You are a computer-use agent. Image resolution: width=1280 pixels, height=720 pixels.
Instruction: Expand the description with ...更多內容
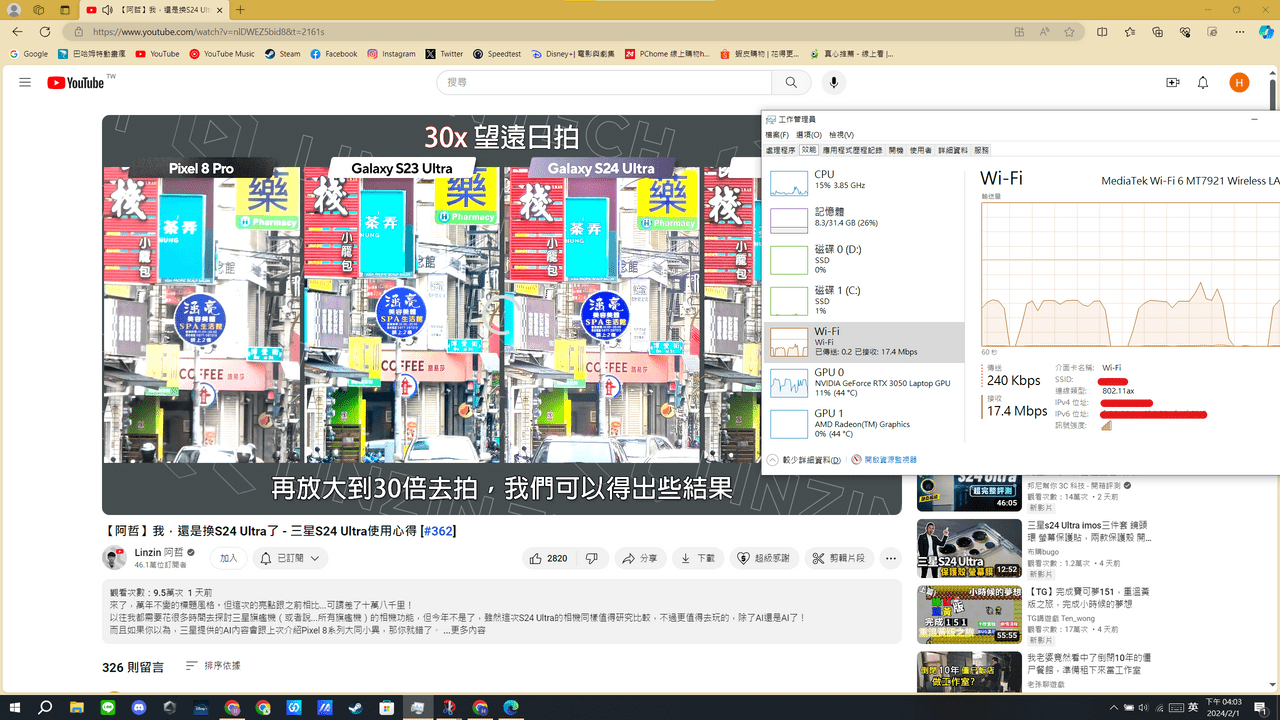click(x=465, y=630)
